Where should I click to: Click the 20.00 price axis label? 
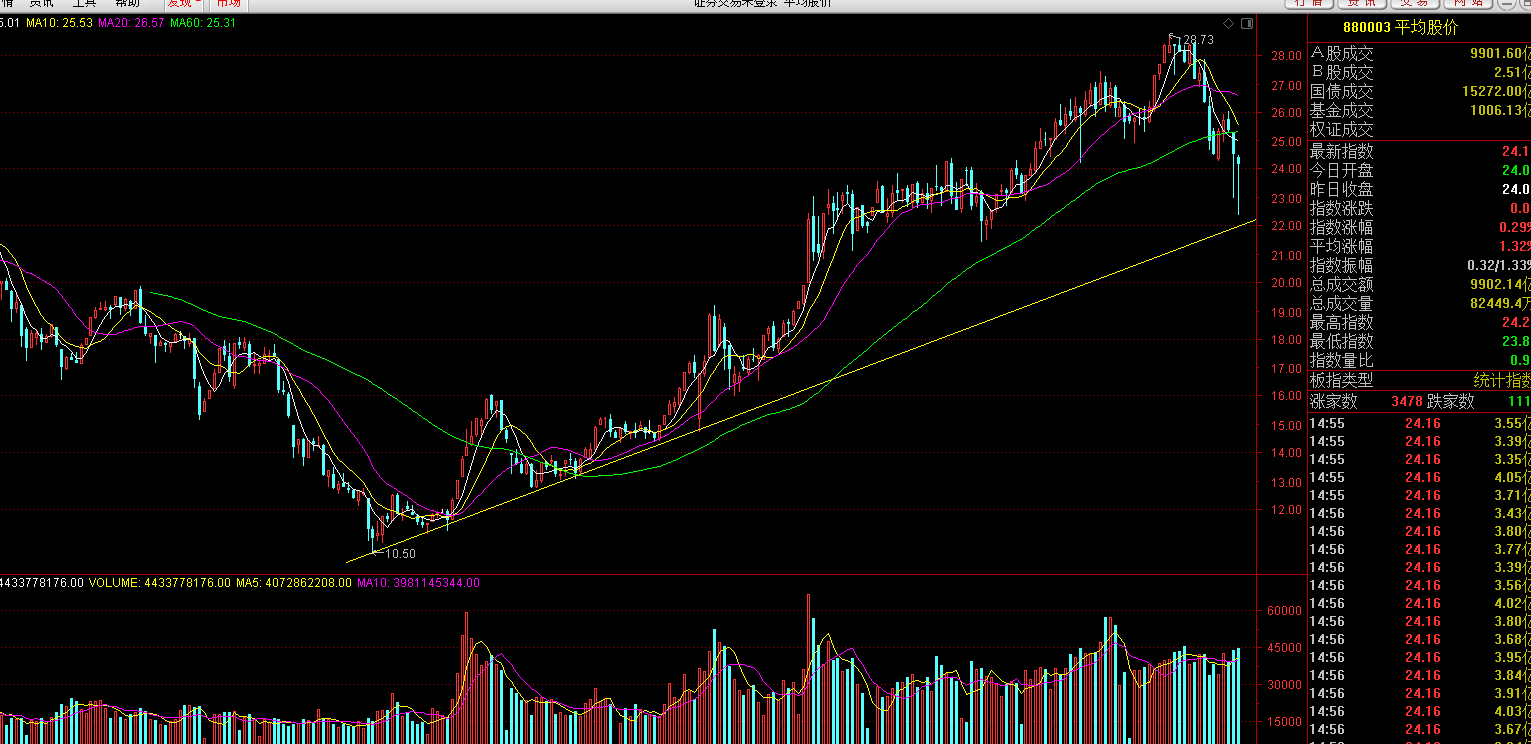[x=1286, y=283]
